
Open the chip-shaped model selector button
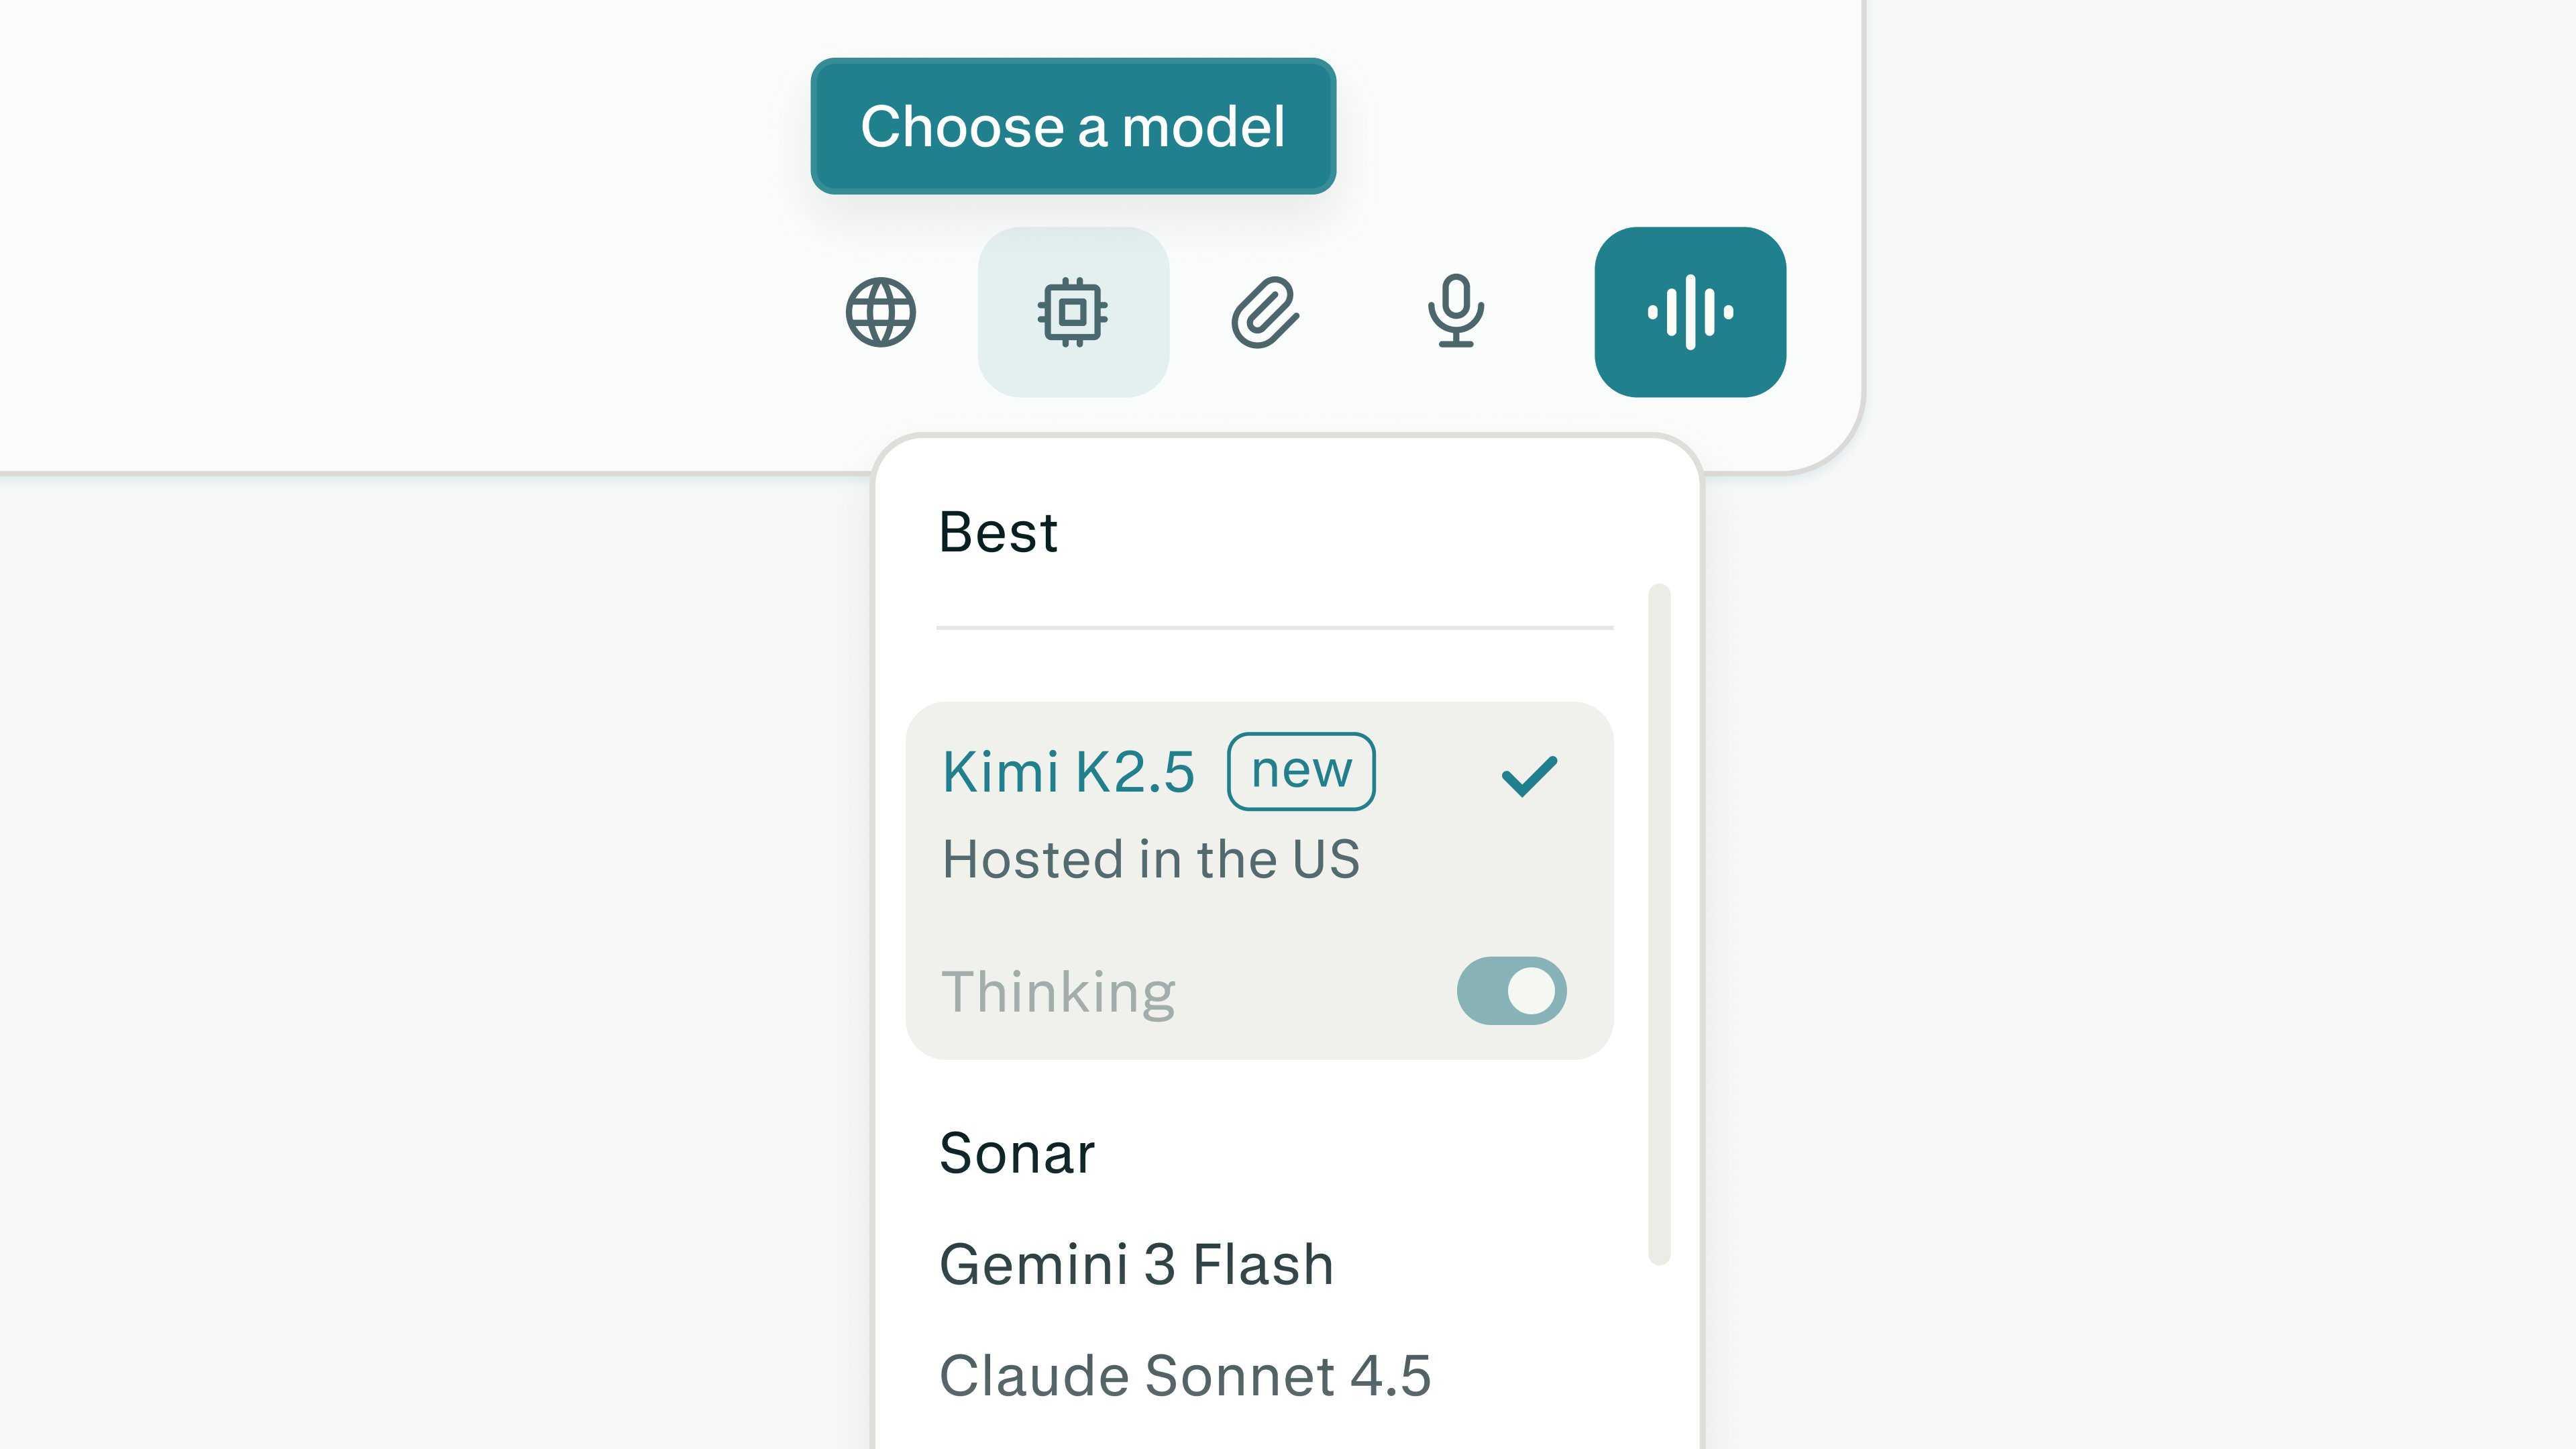point(1072,312)
